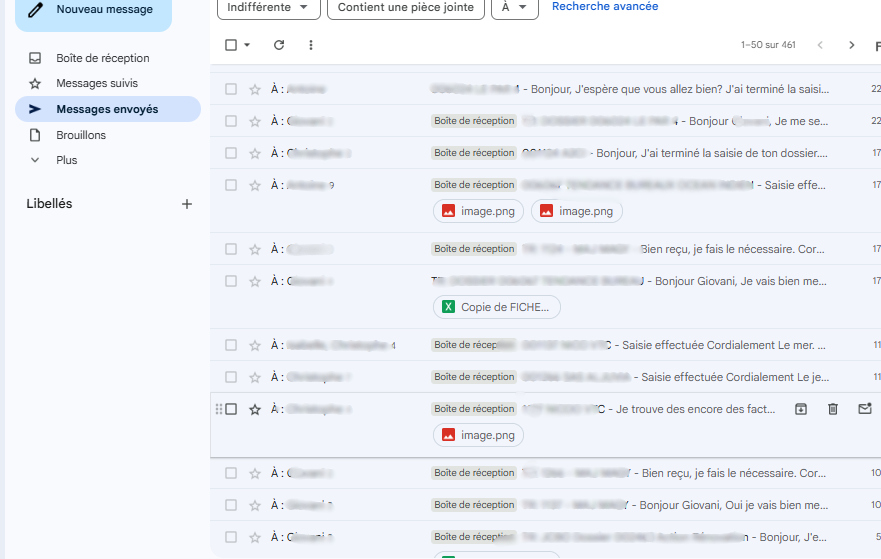881x559 pixels.
Task: Check message 'Bonjour Giovani, Je vais bien me...'
Action: (231, 281)
